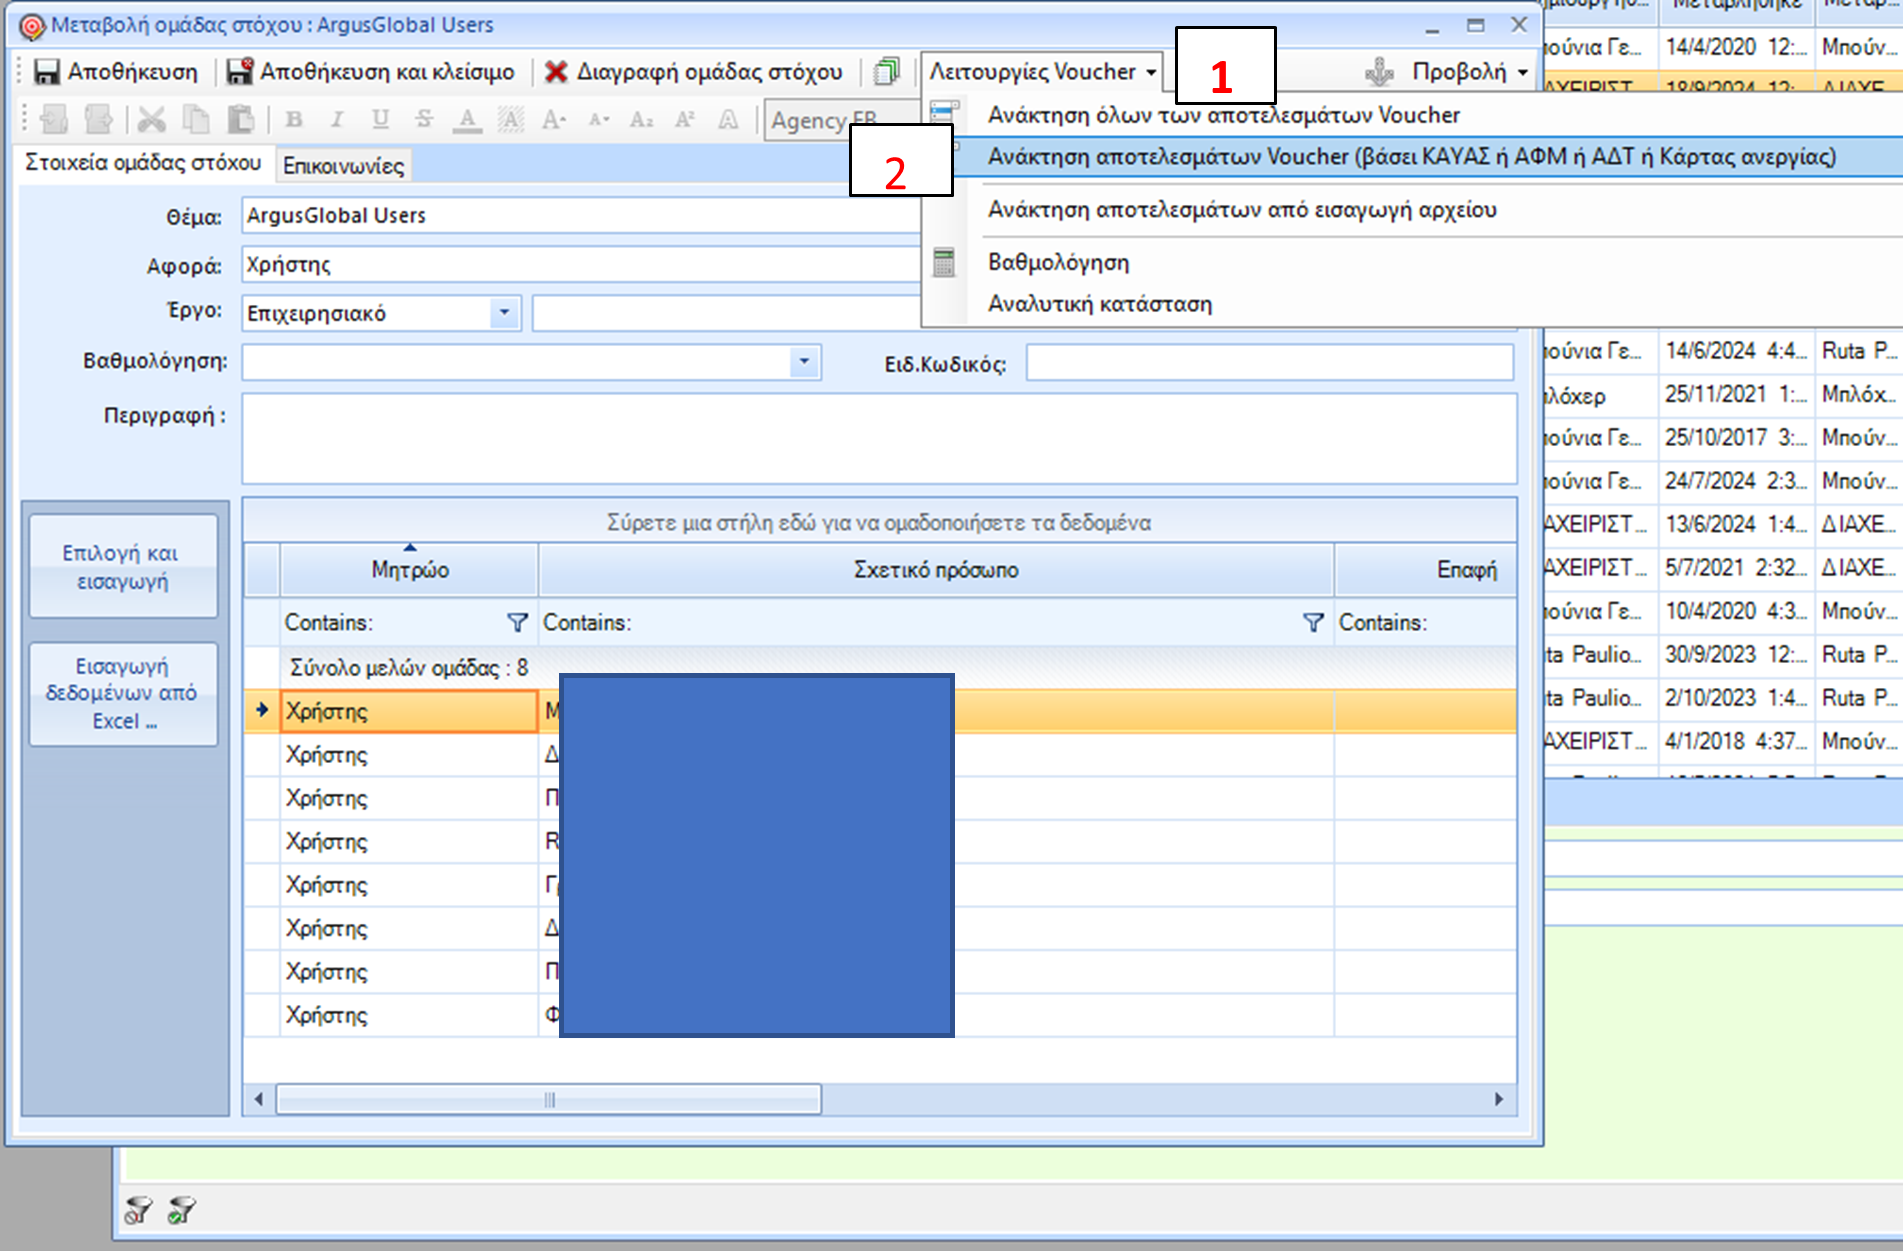
Task: Click the Paste clipboard icon
Action: pyautogui.click(x=240, y=120)
